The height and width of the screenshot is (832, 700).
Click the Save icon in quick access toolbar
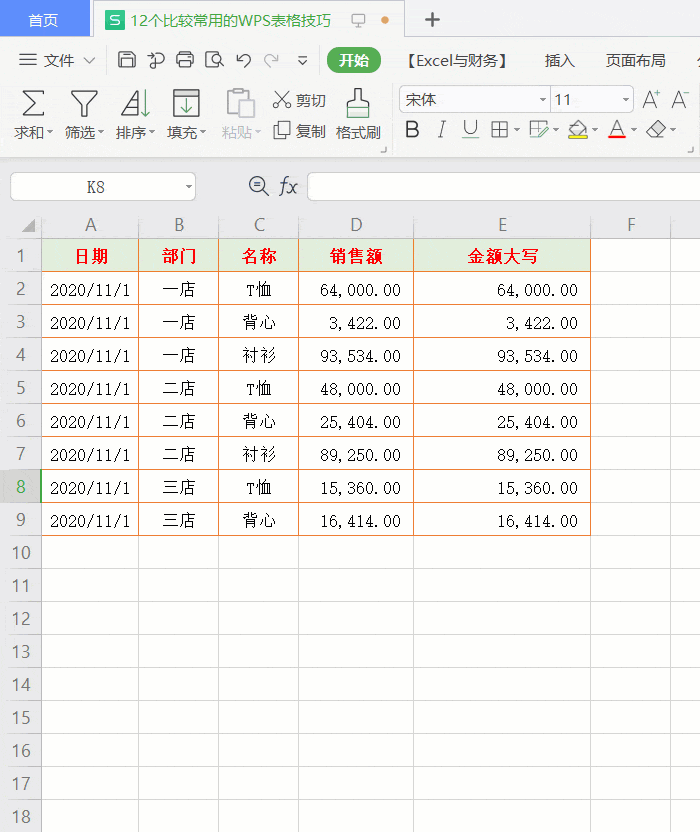point(127,60)
